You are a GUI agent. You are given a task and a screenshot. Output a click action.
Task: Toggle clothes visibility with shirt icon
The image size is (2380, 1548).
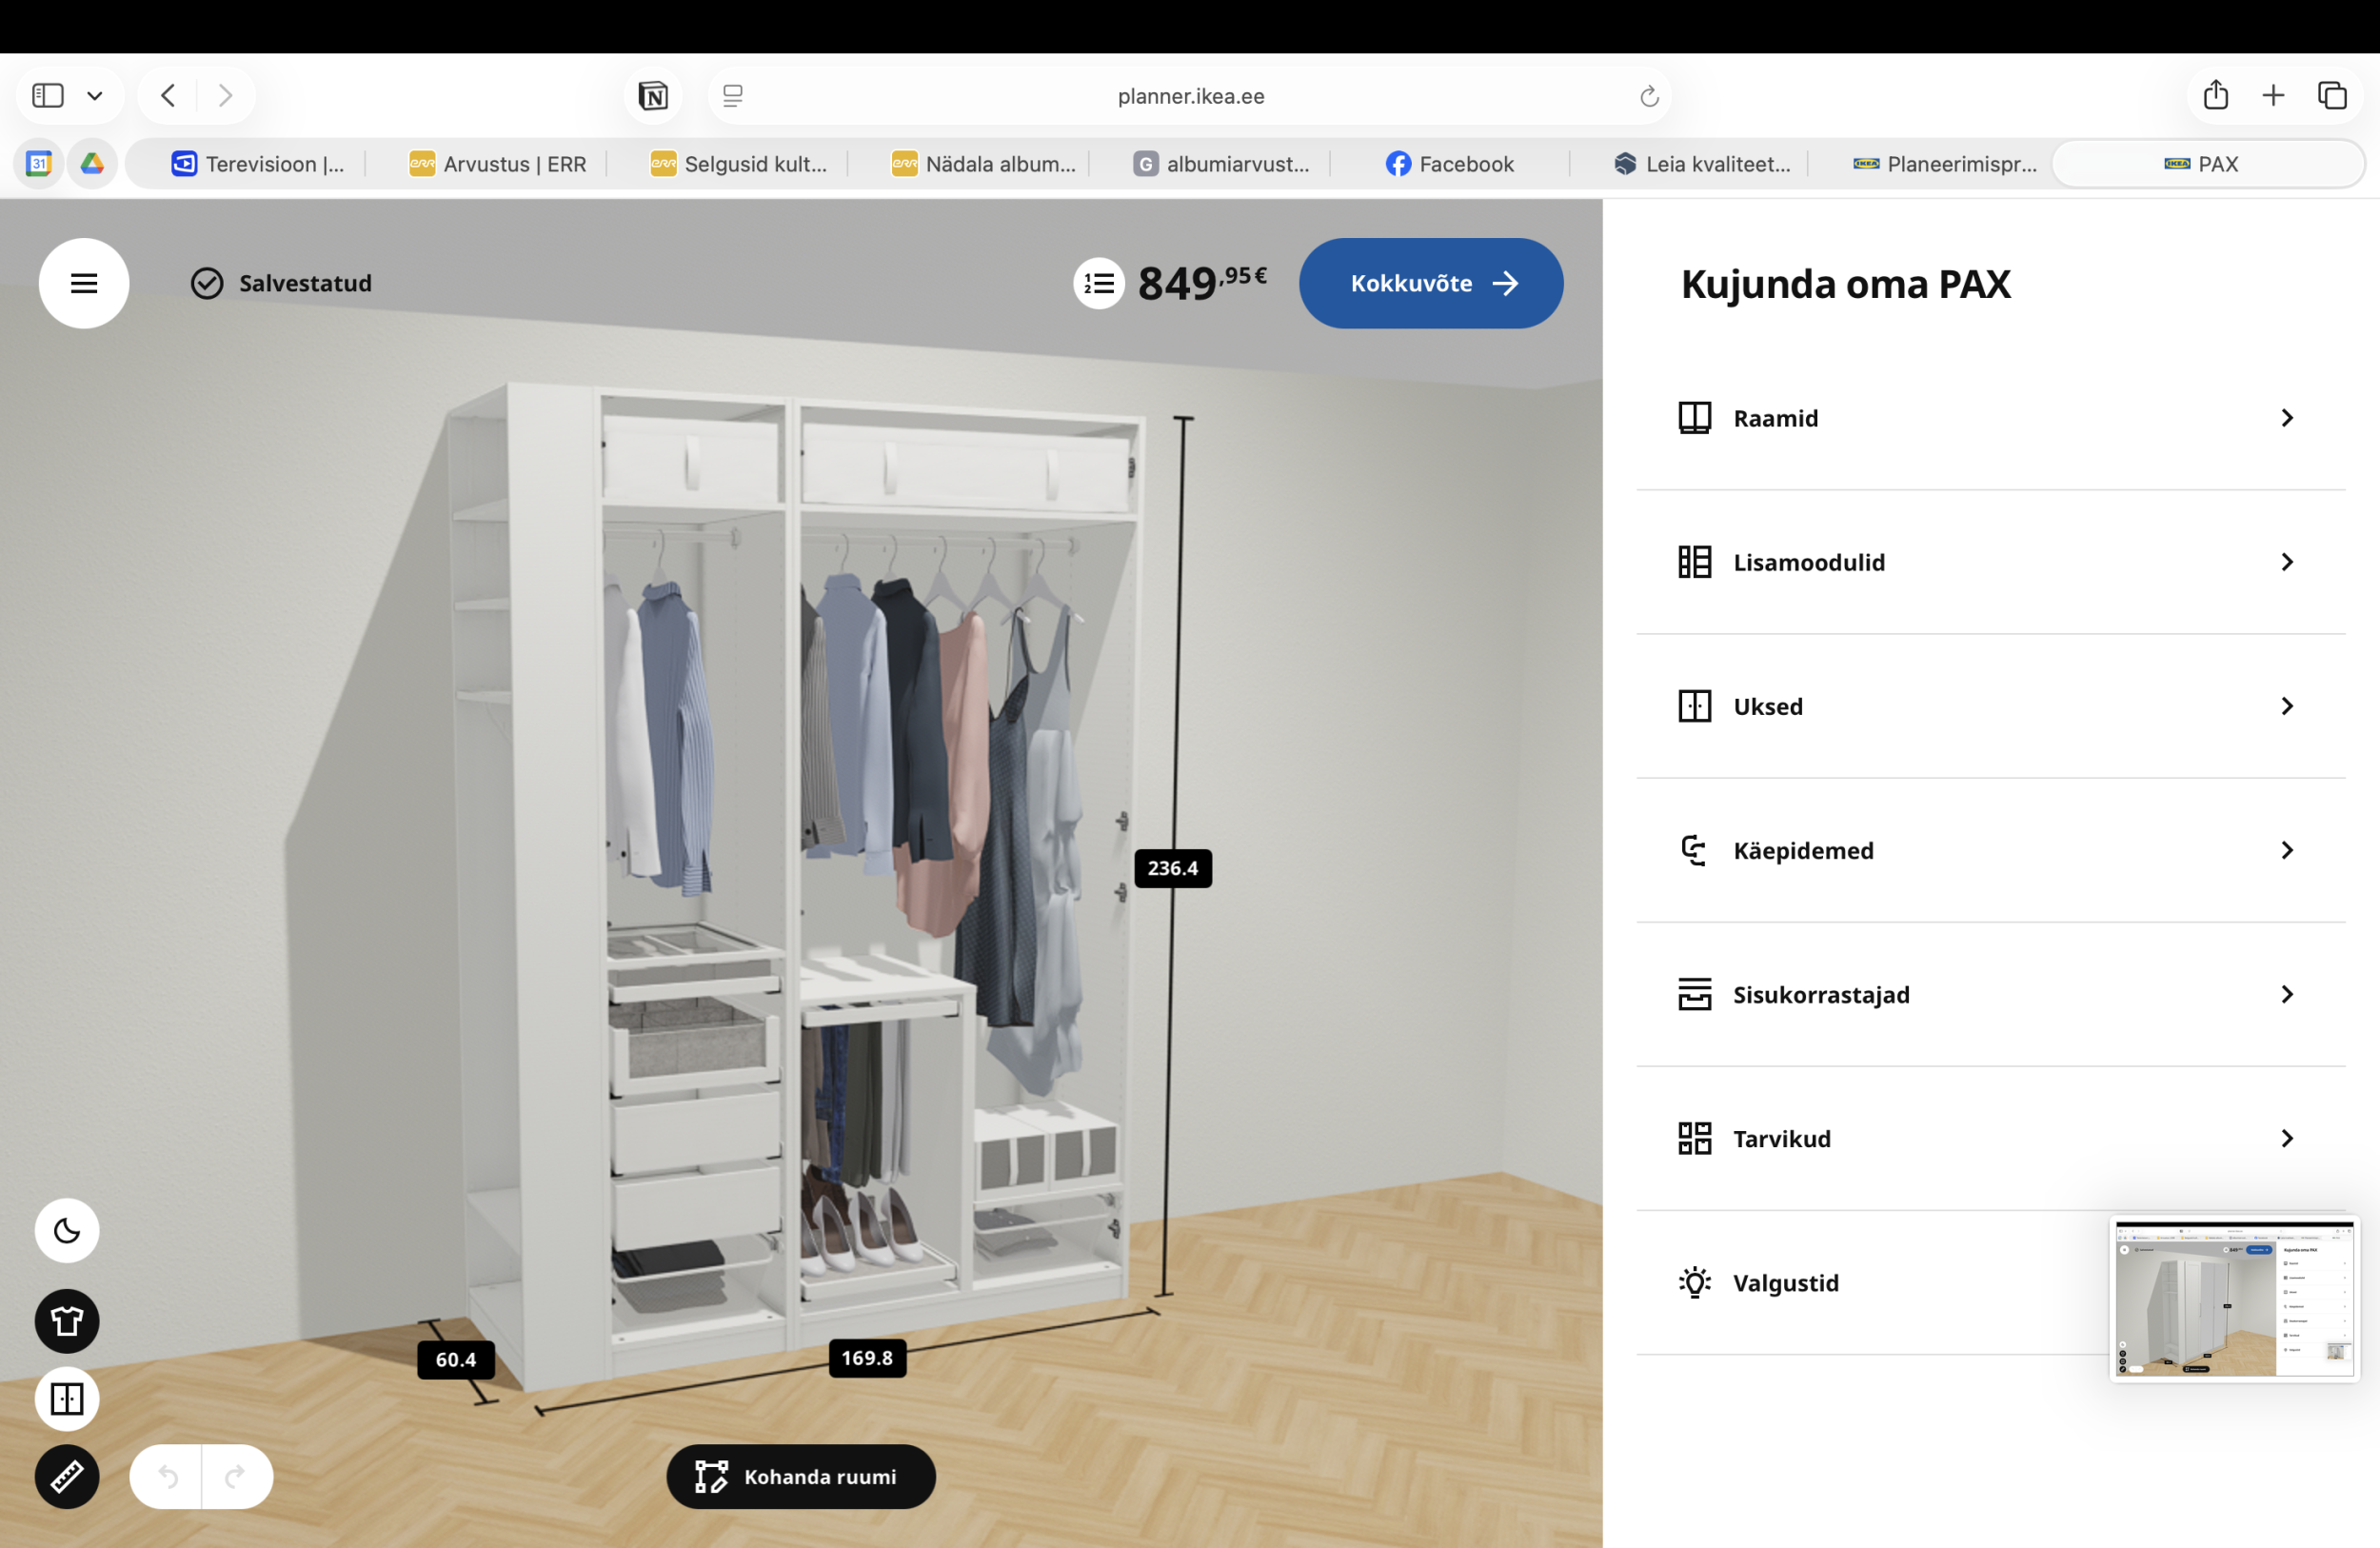[67, 1321]
